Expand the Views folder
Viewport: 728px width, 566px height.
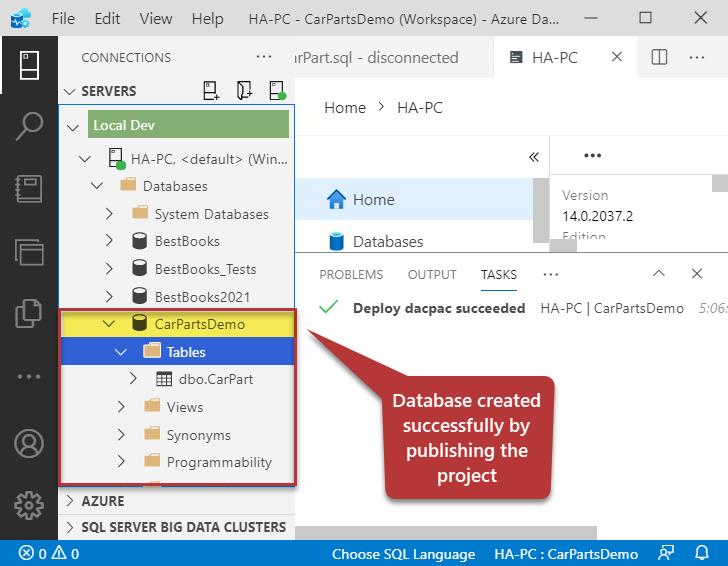point(121,407)
